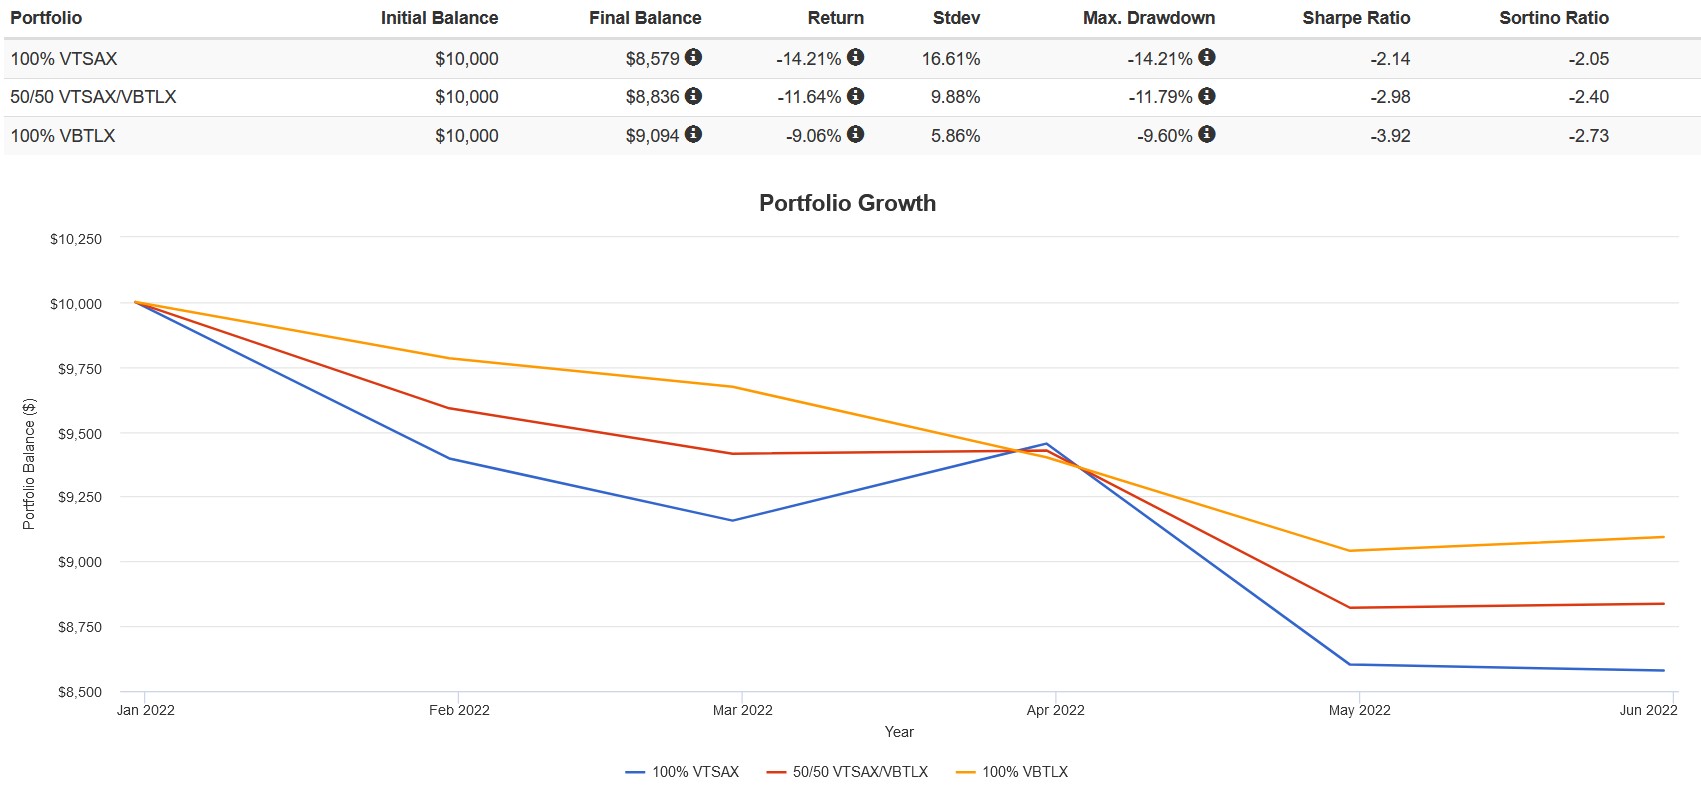The width and height of the screenshot is (1701, 788).
Task: Click info icon beside $8,836 final balance
Action: (x=693, y=96)
